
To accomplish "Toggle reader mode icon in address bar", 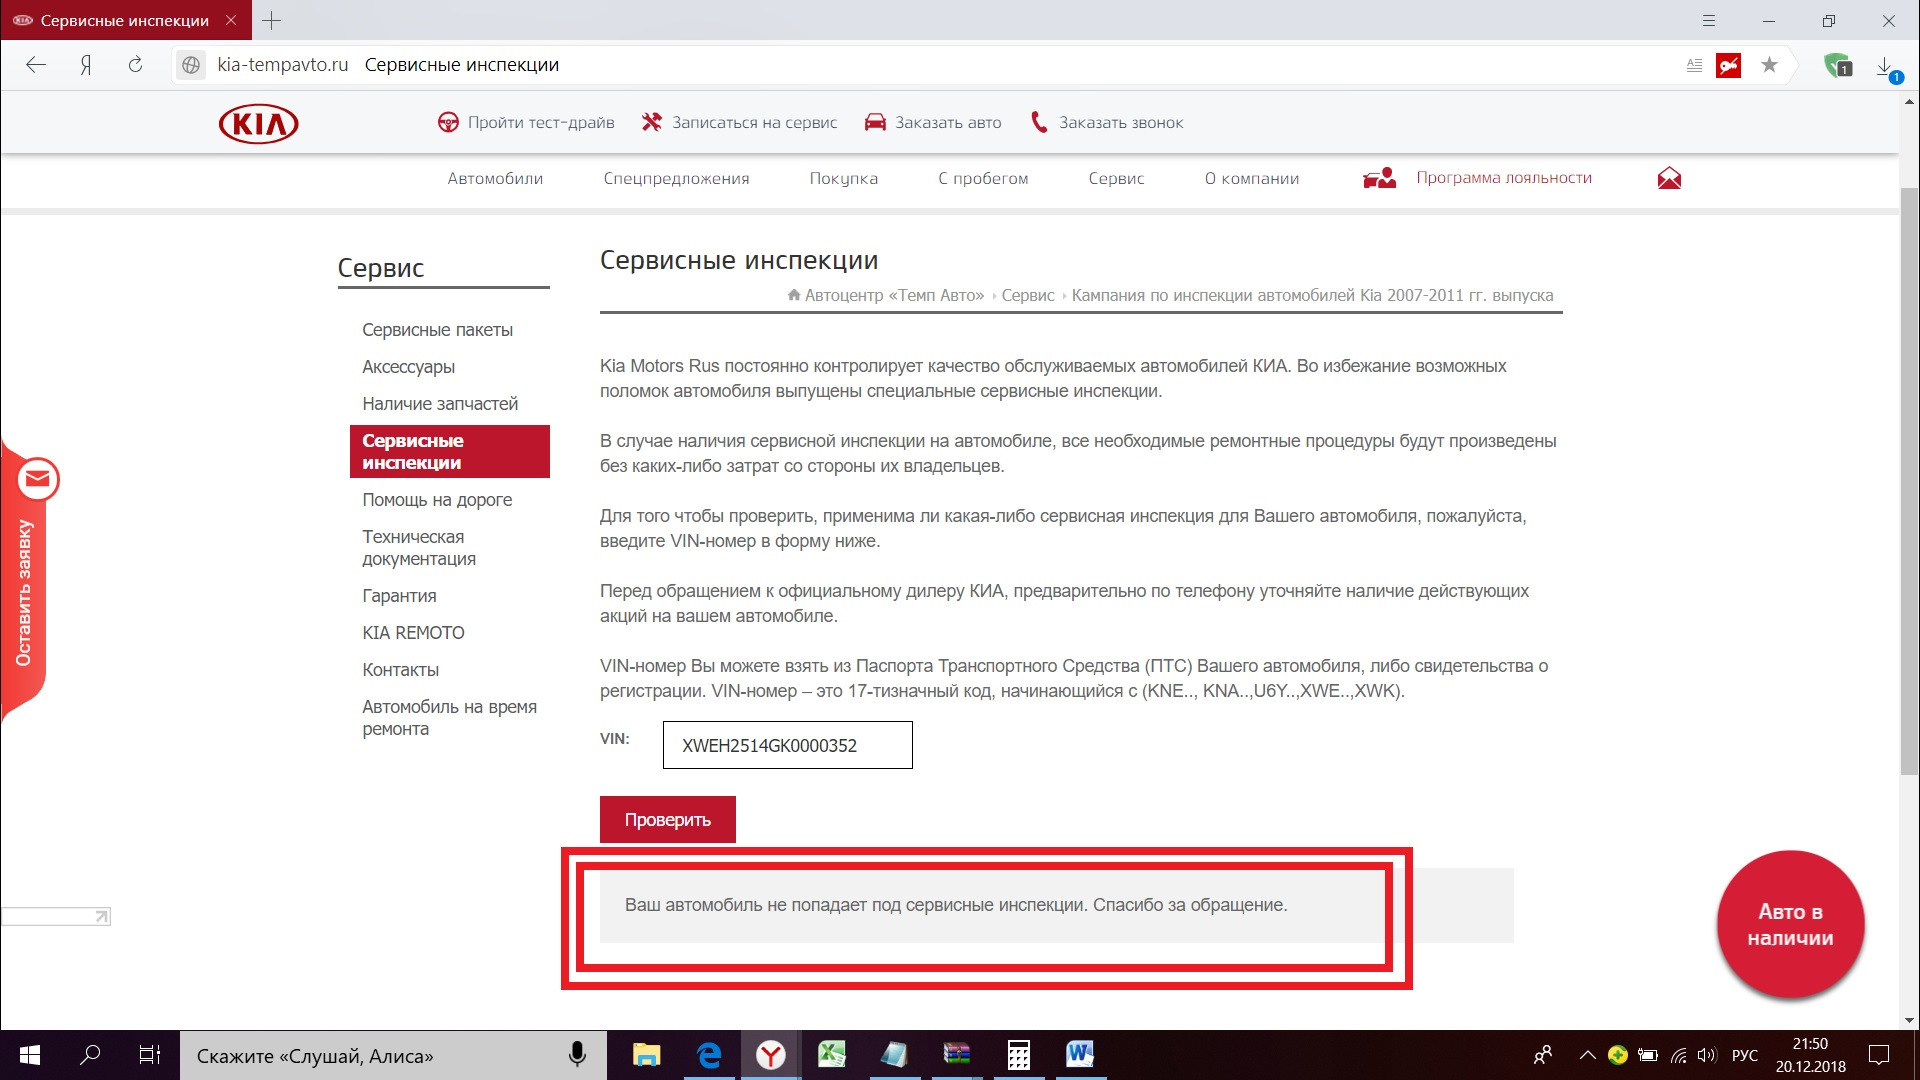I will [x=1694, y=65].
